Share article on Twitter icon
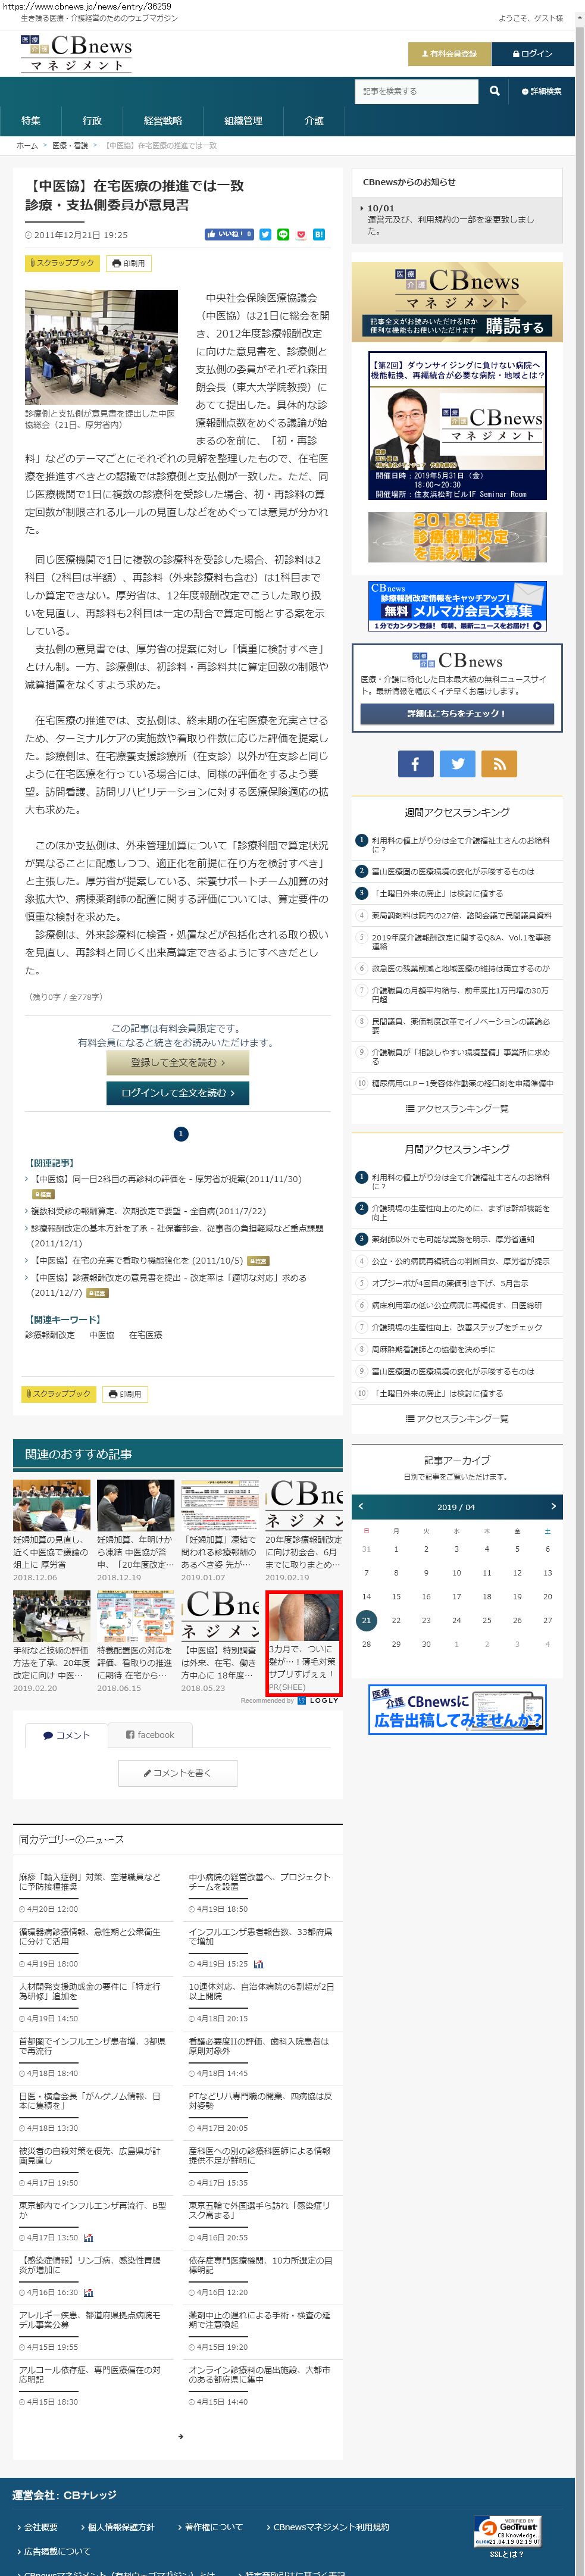Image resolution: width=585 pixels, height=2576 pixels. point(265,234)
